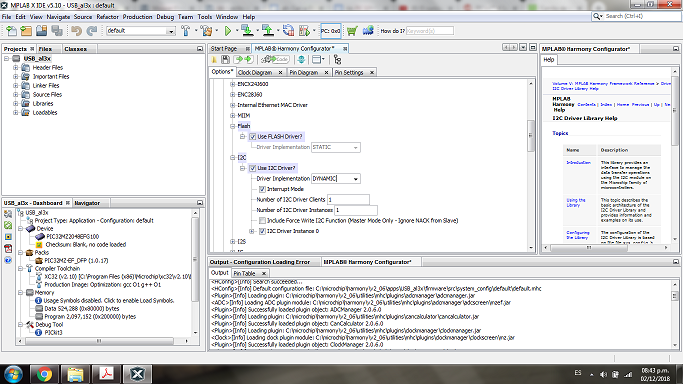Run the project with green play icon

tap(228, 30)
